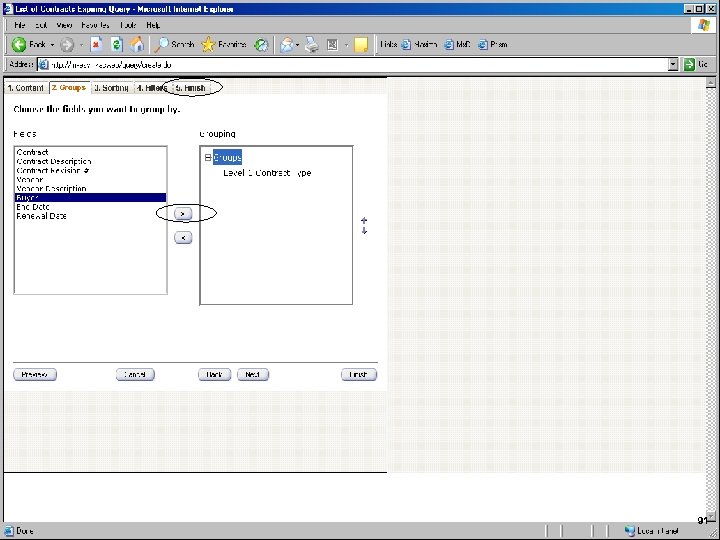Open the Favorites star button
Image resolution: width=720 pixels, height=540 pixels.
pos(224,45)
